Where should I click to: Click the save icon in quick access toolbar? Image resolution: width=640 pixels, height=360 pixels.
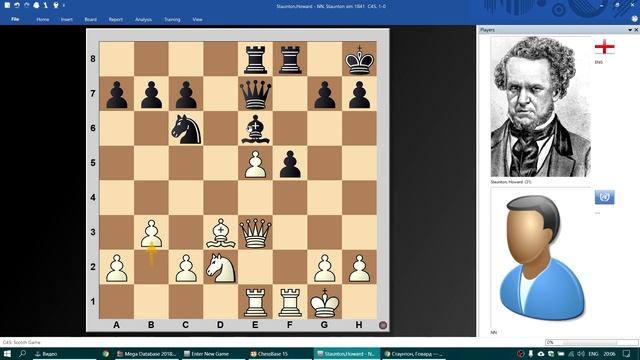tap(7, 5)
